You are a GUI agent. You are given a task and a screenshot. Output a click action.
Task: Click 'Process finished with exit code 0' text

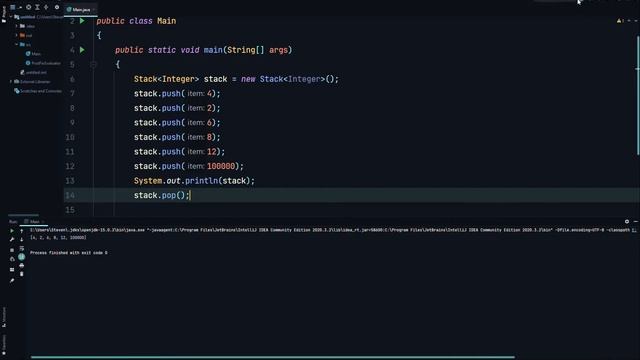tap(69, 253)
